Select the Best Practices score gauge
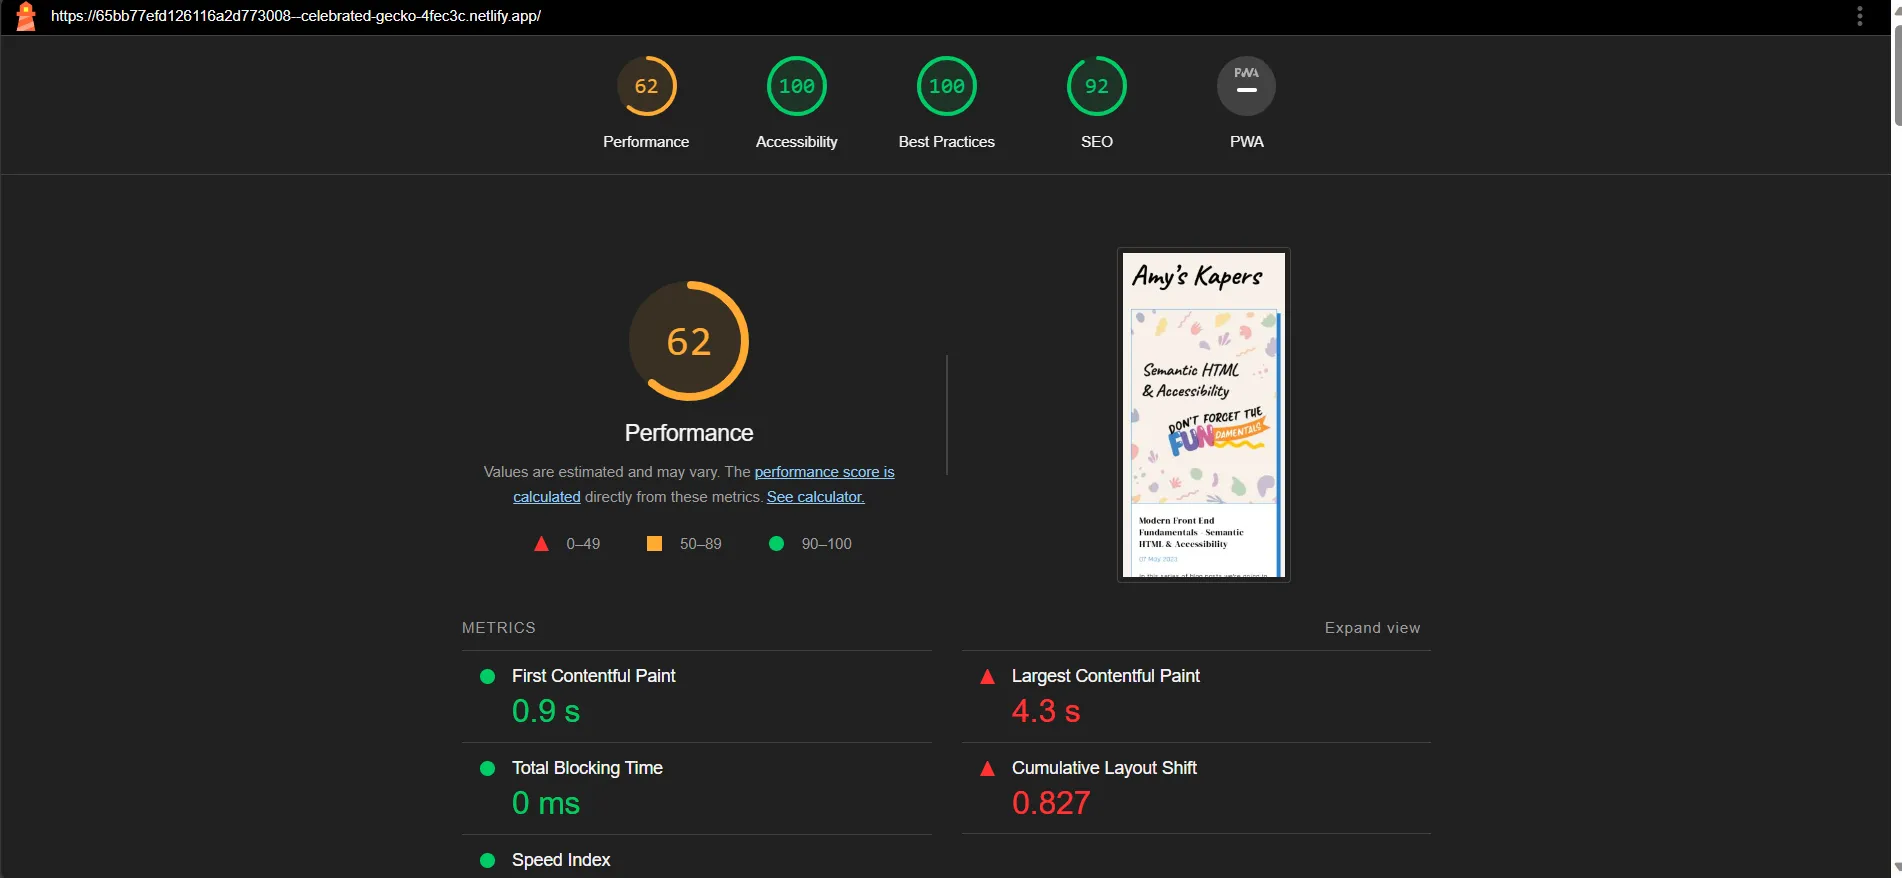Image resolution: width=1902 pixels, height=878 pixels. tap(946, 87)
